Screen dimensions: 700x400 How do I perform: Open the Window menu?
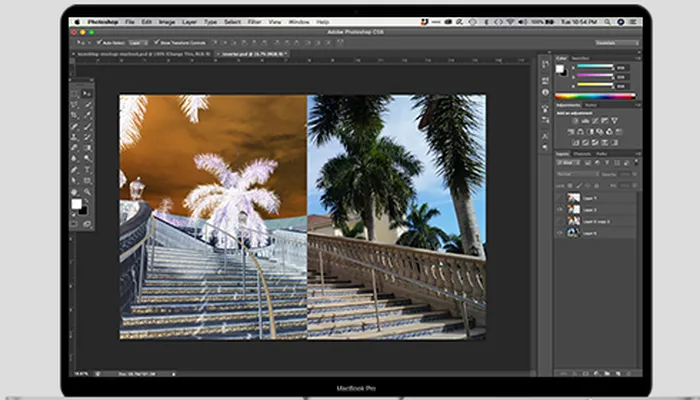299,21
